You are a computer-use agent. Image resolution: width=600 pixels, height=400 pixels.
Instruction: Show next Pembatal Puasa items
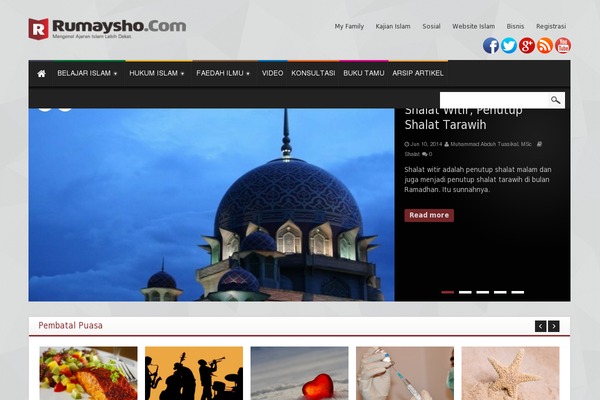click(x=554, y=326)
